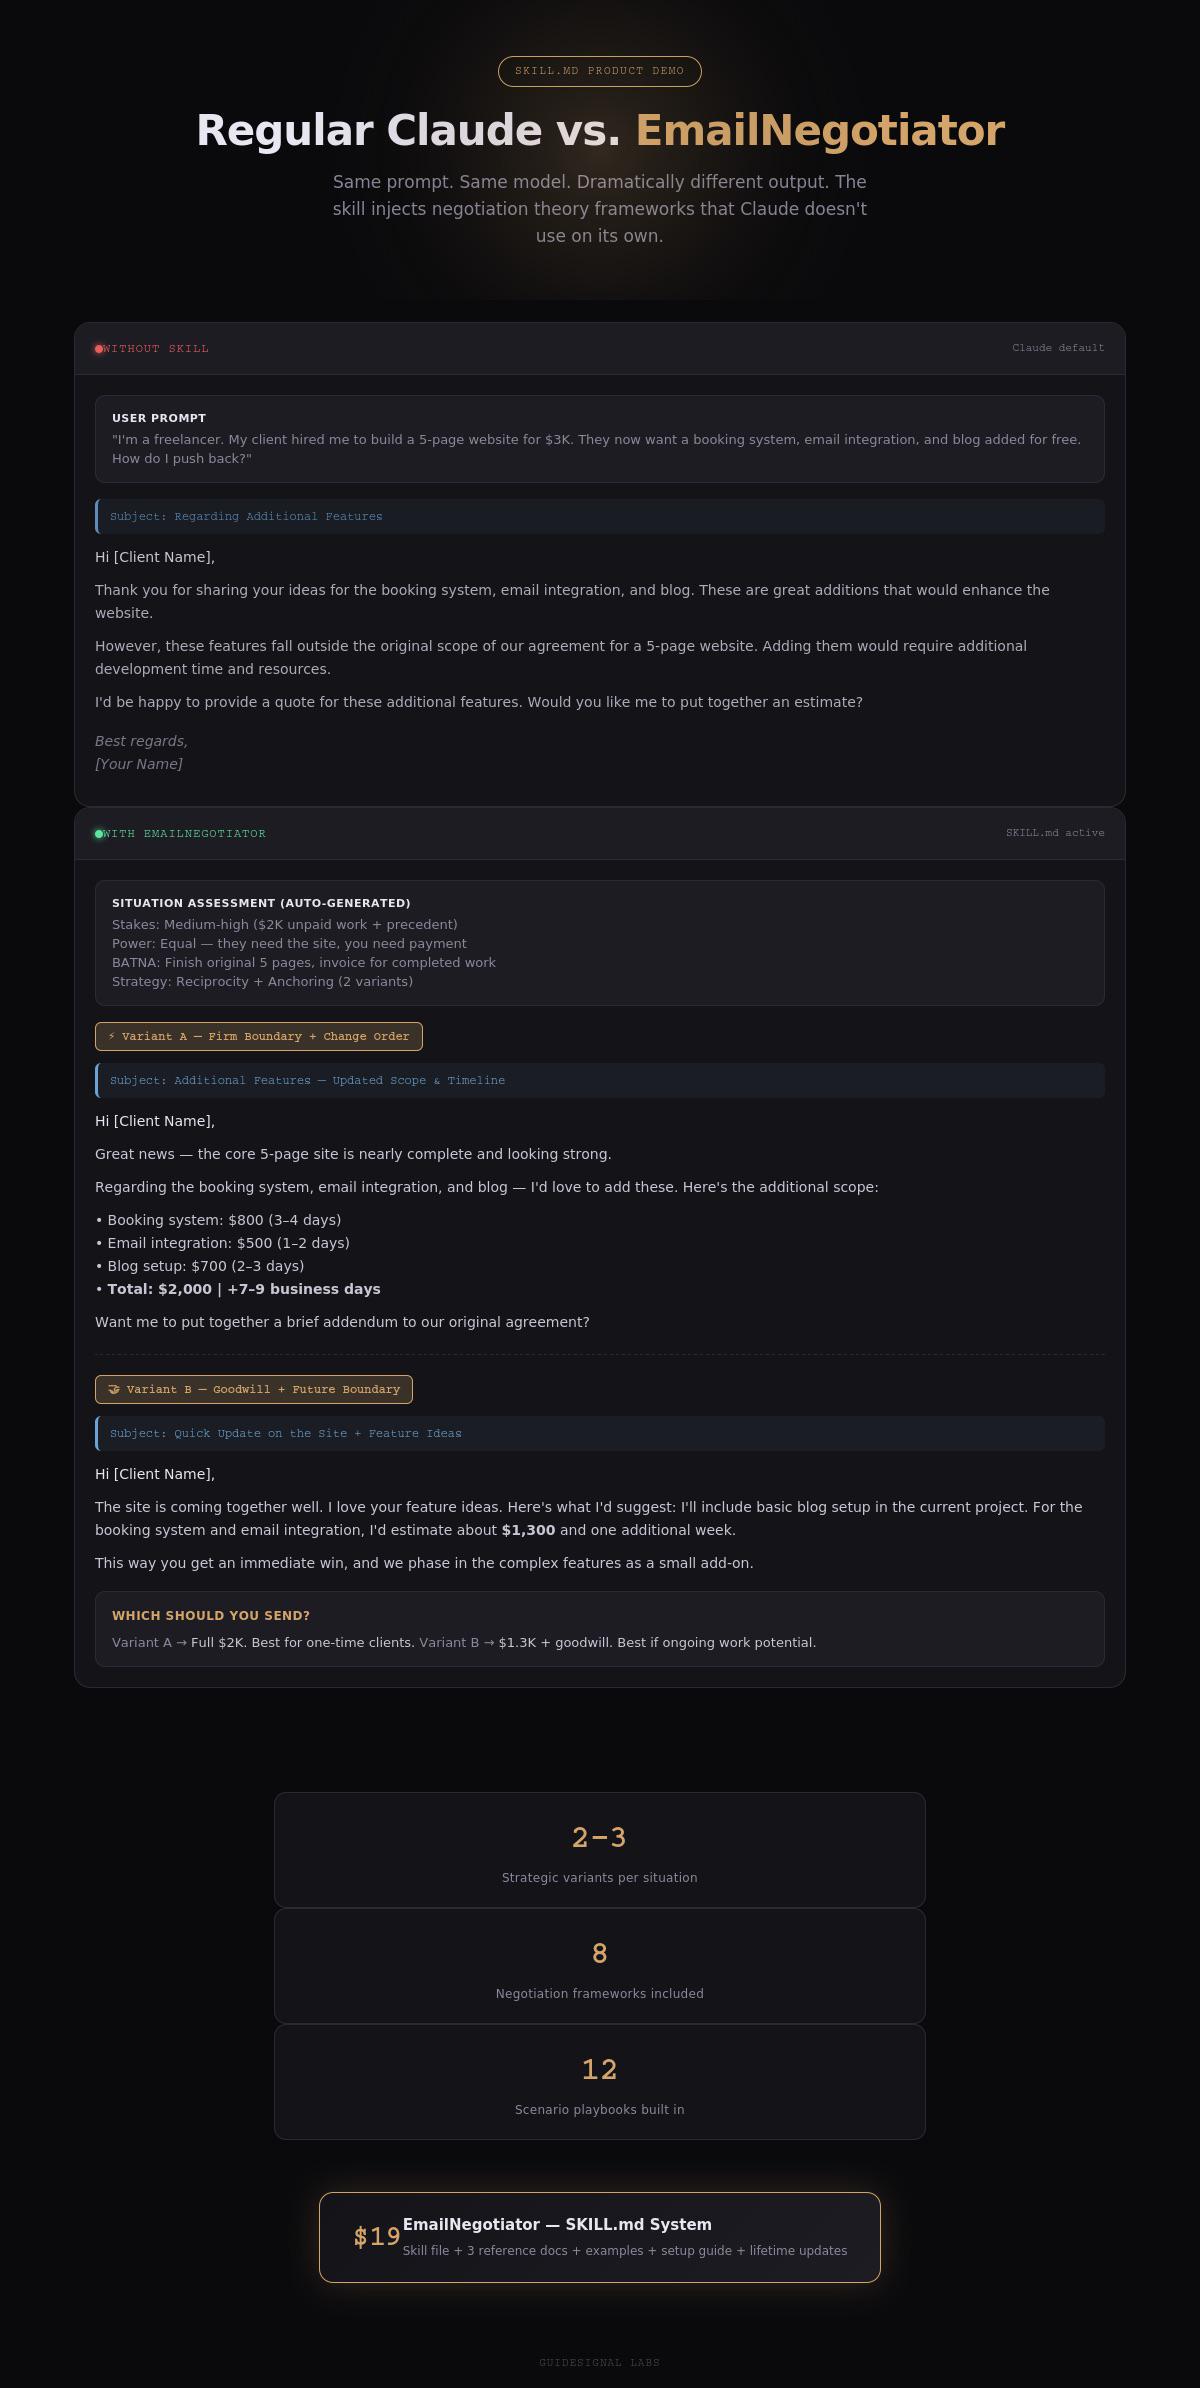The image size is (1200, 2388).
Task: Open the EmailNegotiator SKILL.md System purchase card
Action: [600, 2237]
